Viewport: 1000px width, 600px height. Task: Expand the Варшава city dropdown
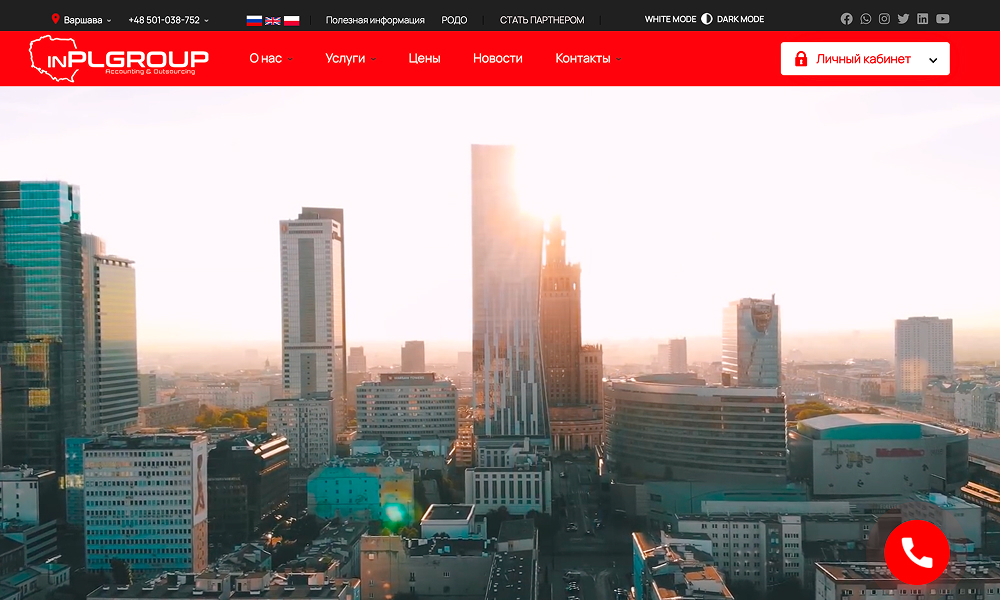click(x=82, y=20)
